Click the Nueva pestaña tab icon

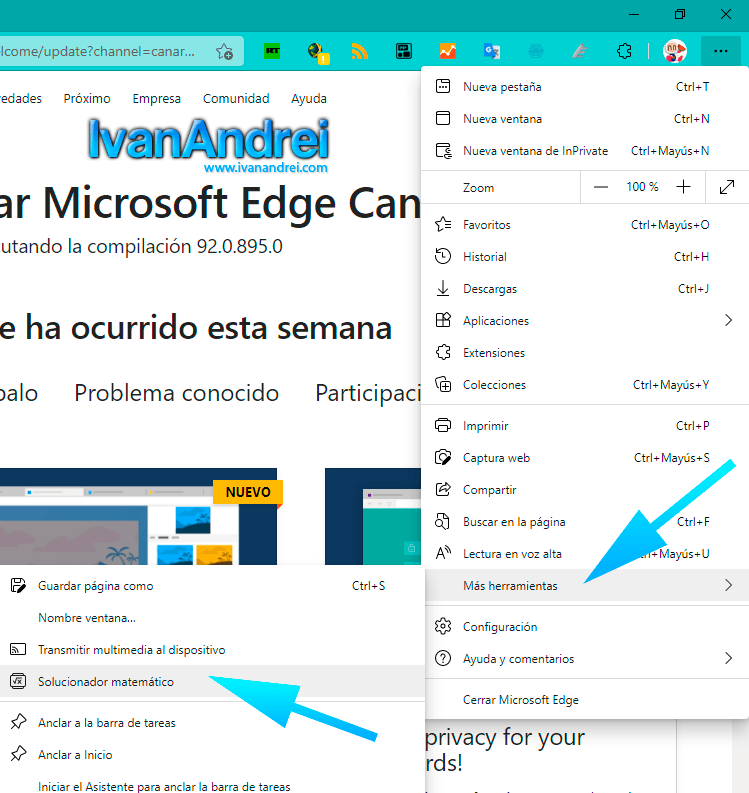pos(443,86)
